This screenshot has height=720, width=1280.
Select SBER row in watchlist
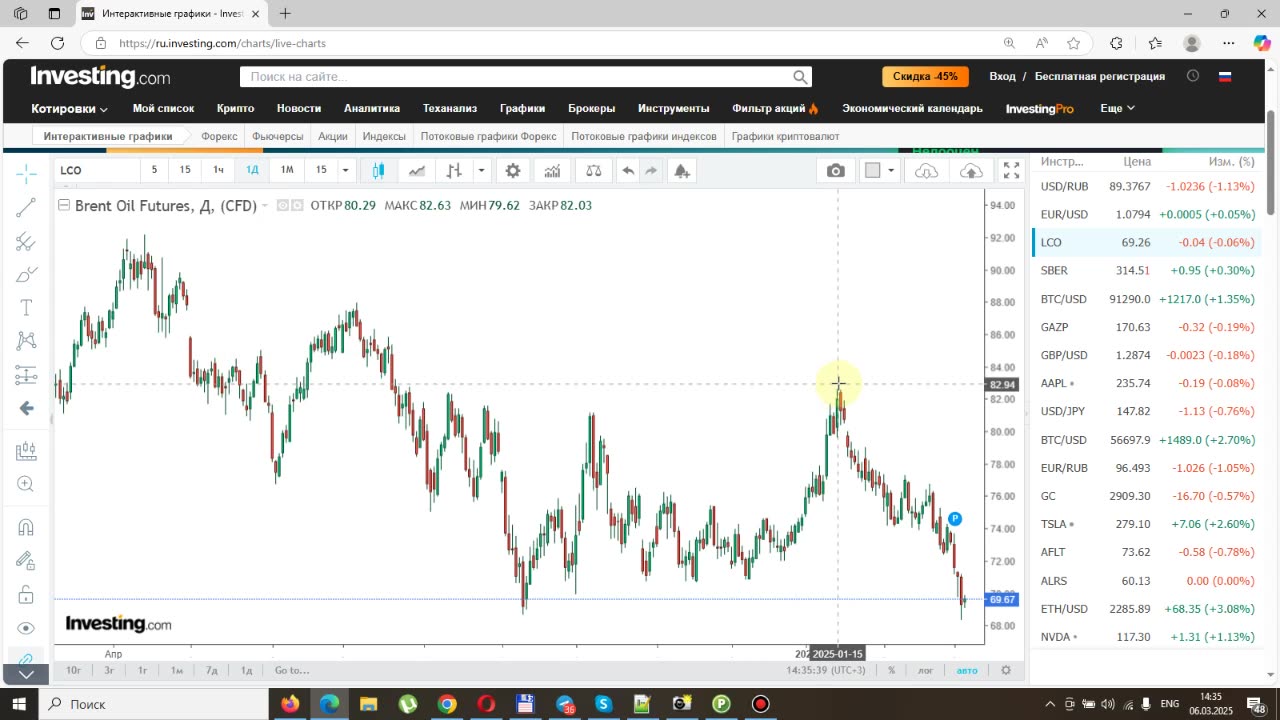[1147, 270]
